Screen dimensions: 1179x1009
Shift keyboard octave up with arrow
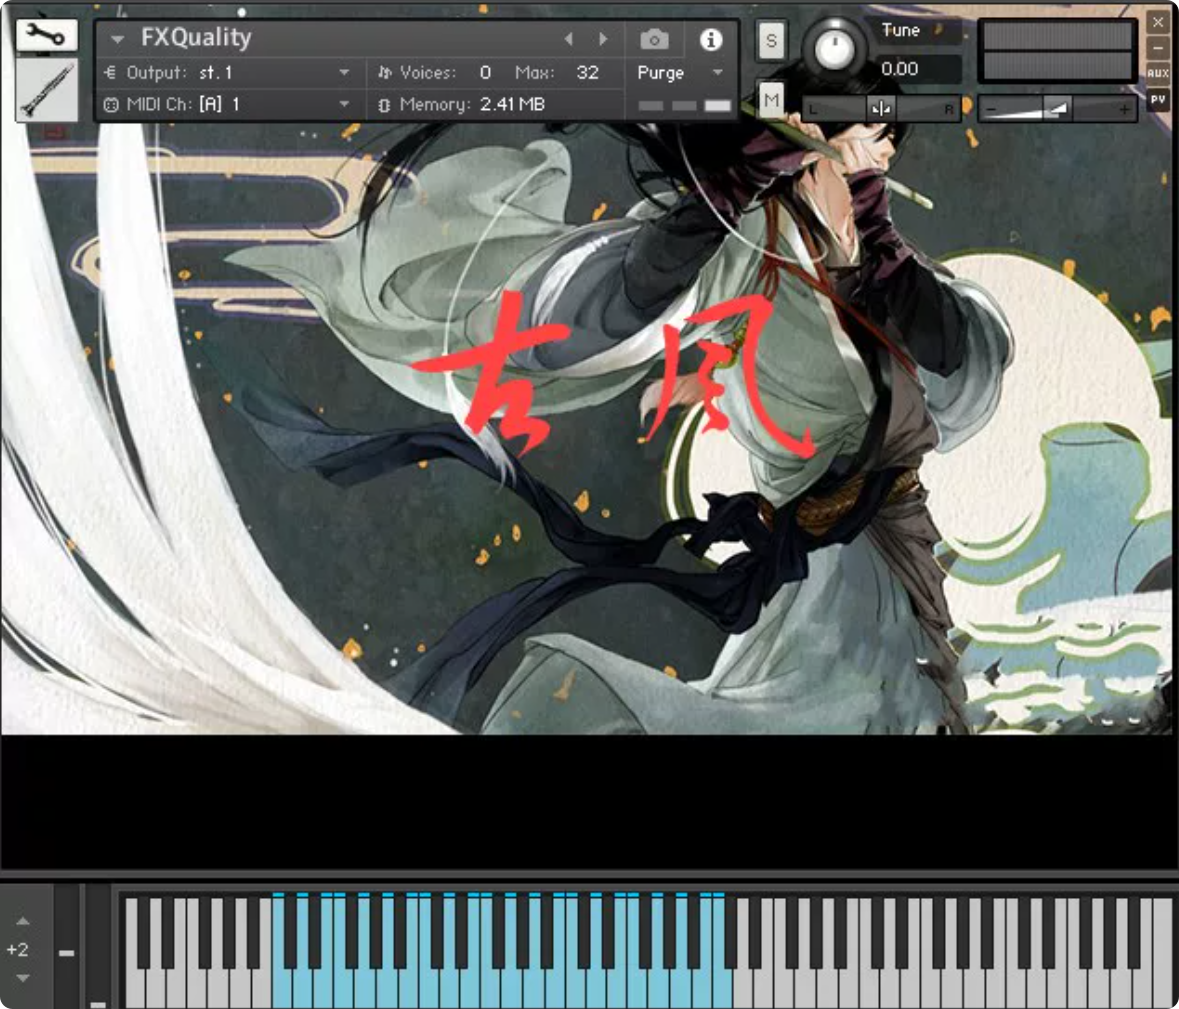click(23, 921)
